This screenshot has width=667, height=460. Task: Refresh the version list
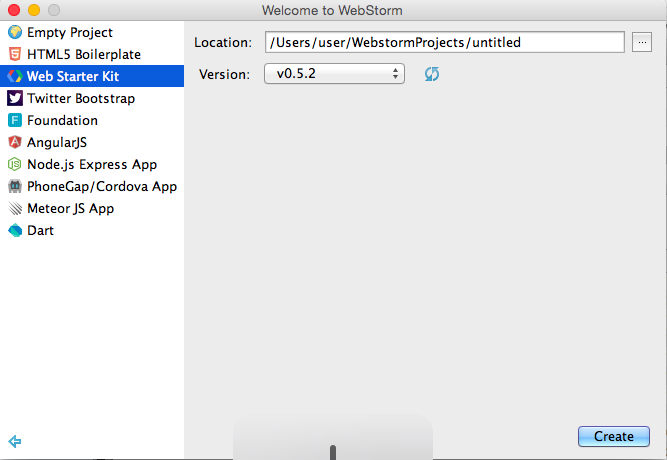click(432, 74)
